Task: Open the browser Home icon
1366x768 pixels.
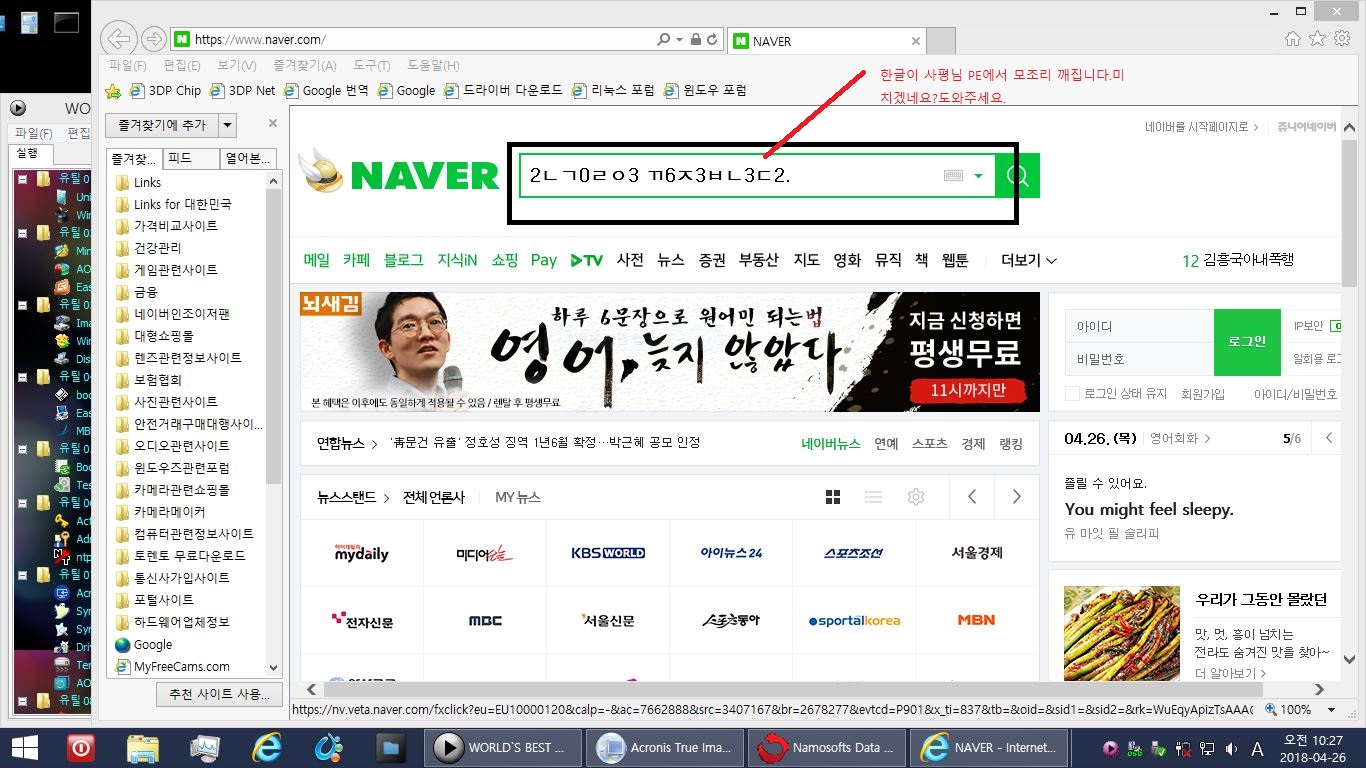Action: point(1293,38)
